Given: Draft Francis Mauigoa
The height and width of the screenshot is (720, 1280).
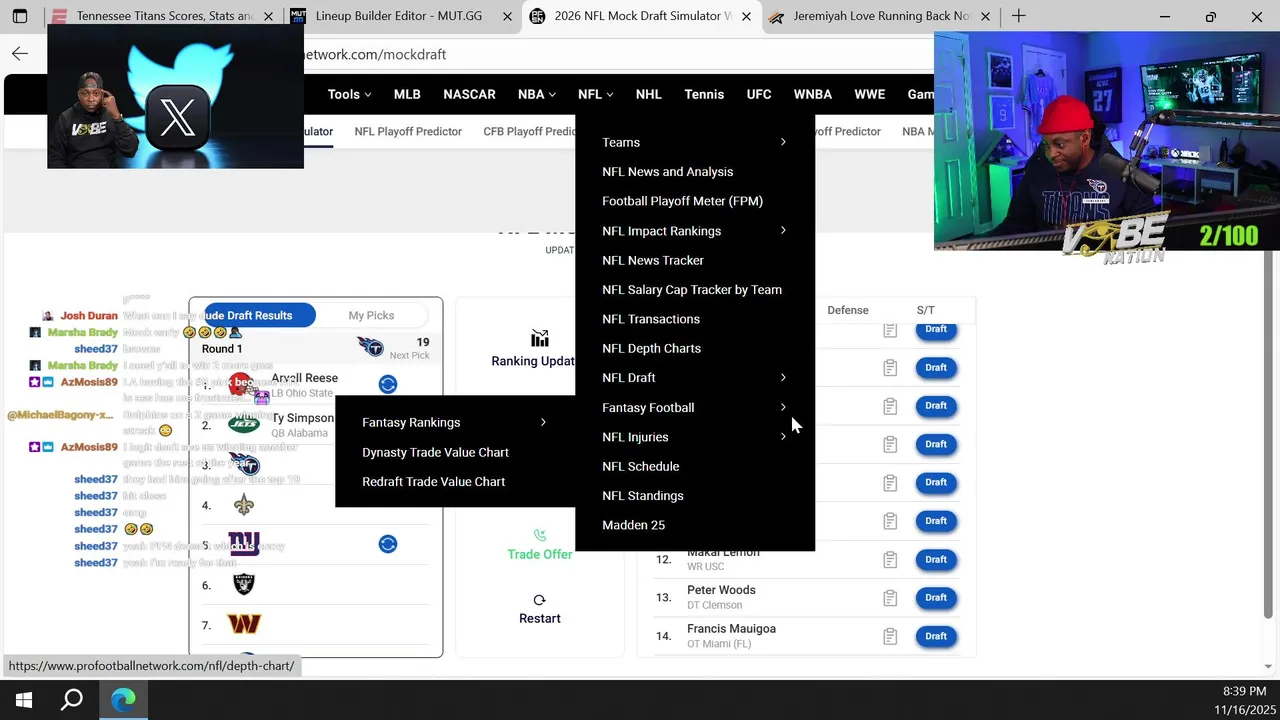Looking at the screenshot, I should coord(936,636).
